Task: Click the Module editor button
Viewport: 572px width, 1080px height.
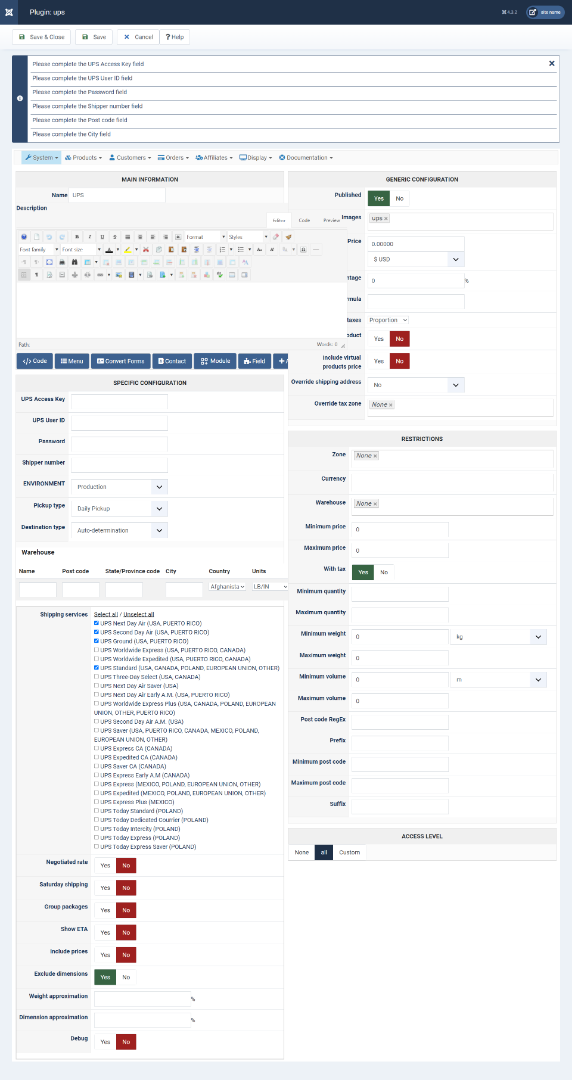Action: (215, 361)
